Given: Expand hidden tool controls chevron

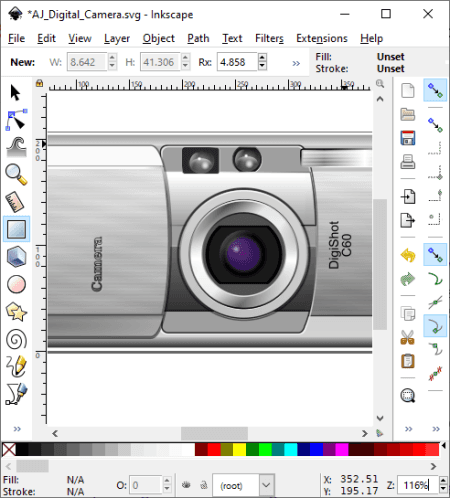Looking at the screenshot, I should (296, 63).
